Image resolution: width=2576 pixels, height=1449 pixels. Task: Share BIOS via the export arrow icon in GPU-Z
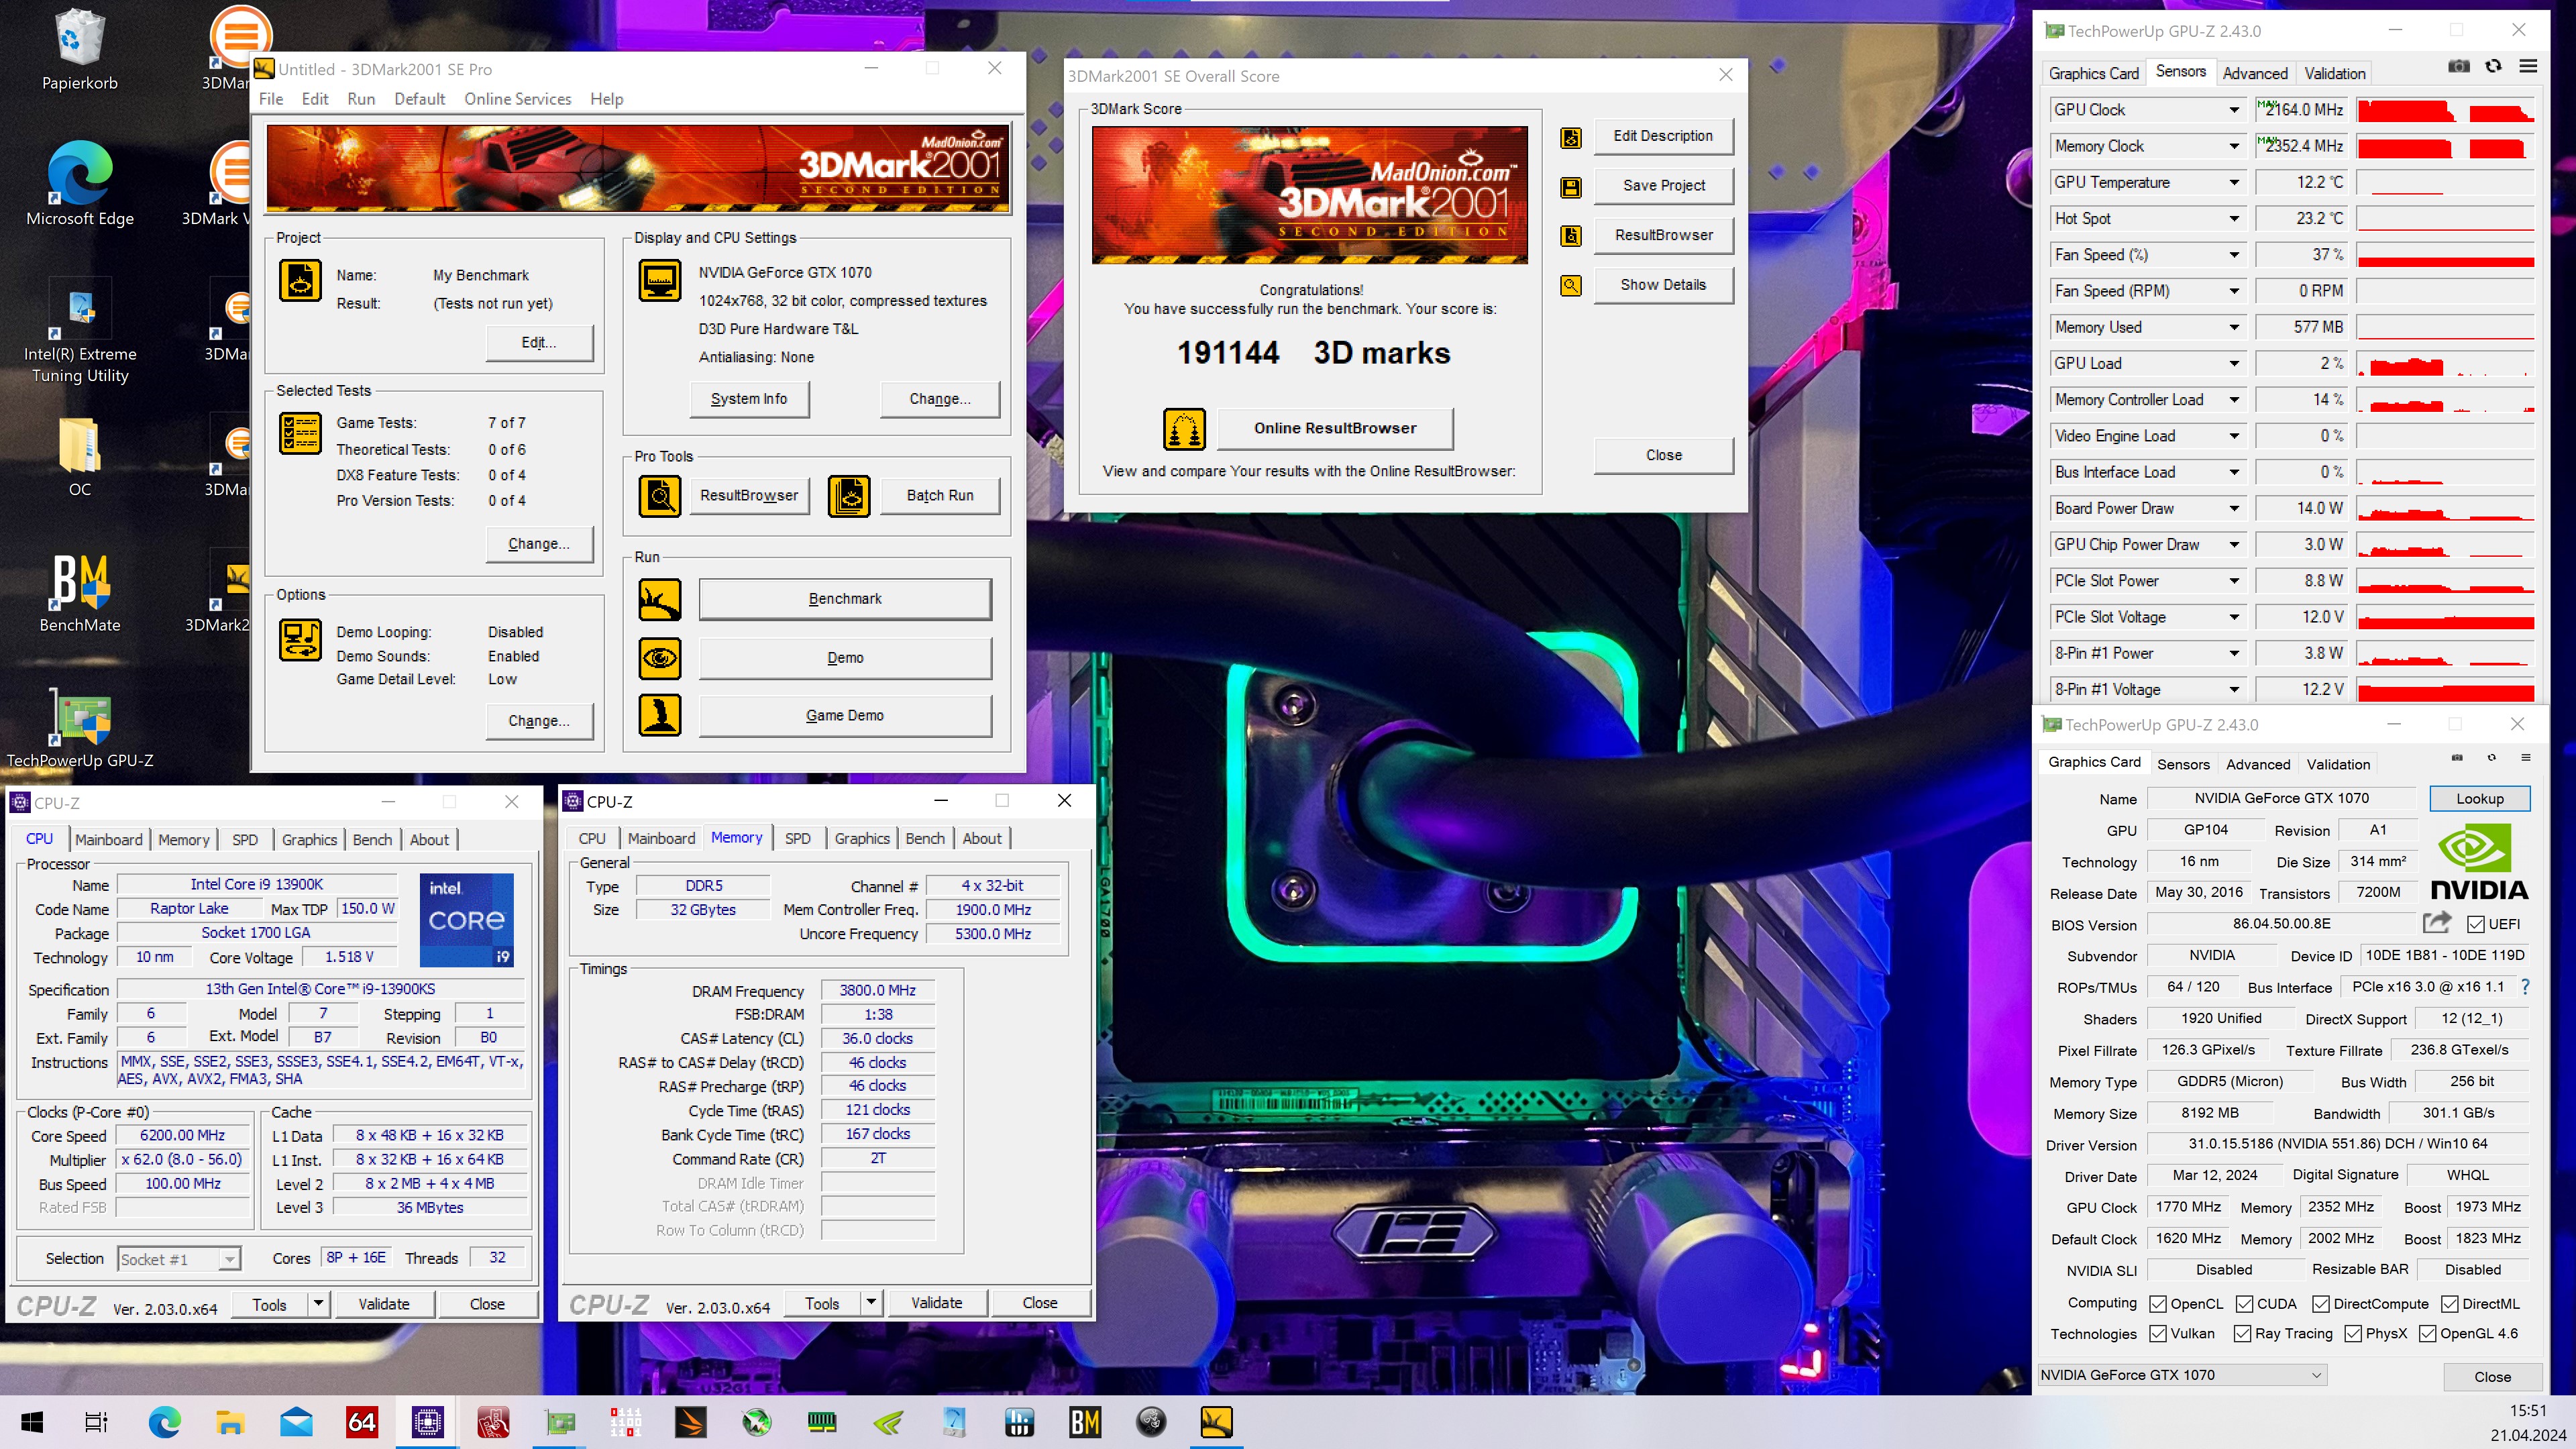pos(2437,922)
